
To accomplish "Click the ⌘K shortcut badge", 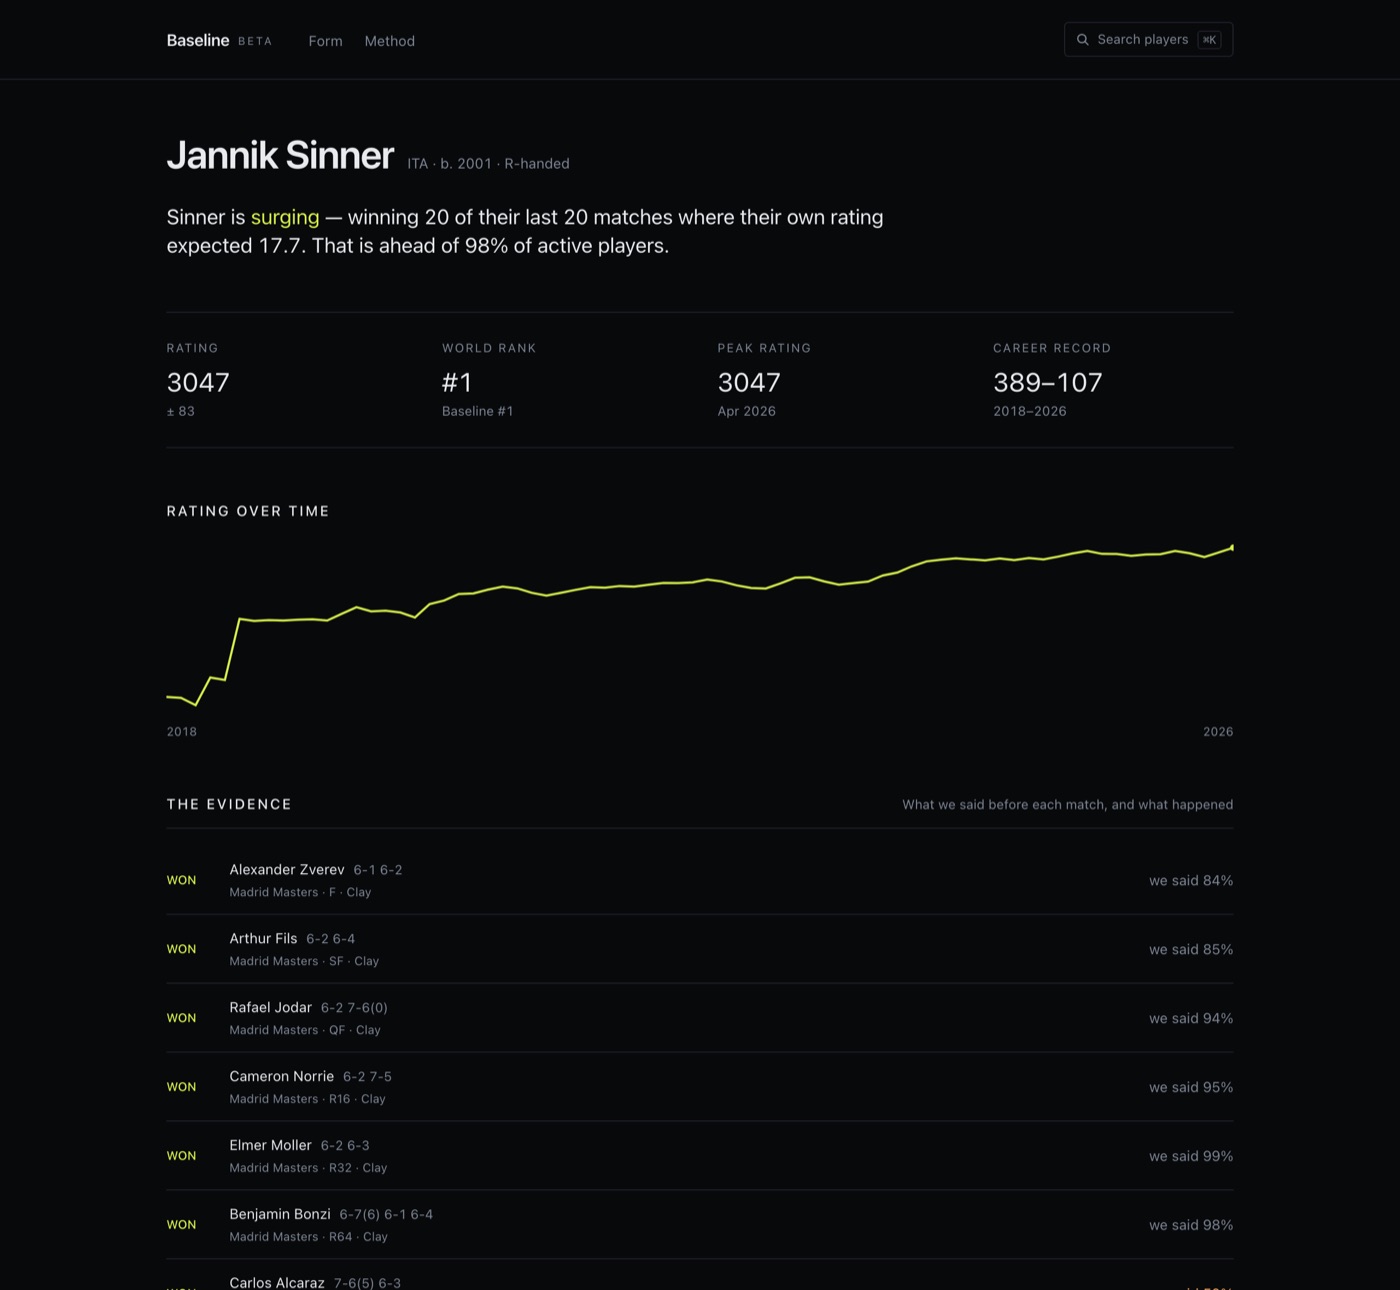I will pos(1209,40).
